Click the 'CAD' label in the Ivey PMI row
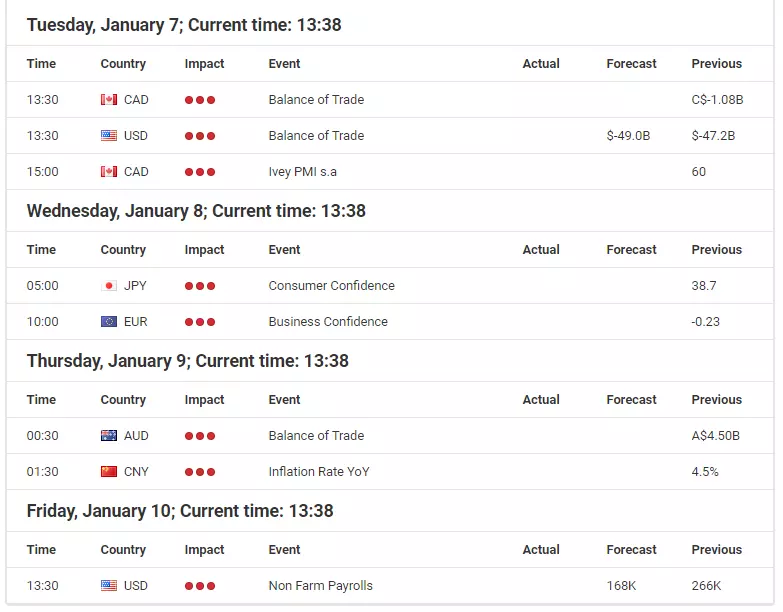This screenshot has height=612, width=783. (x=136, y=172)
